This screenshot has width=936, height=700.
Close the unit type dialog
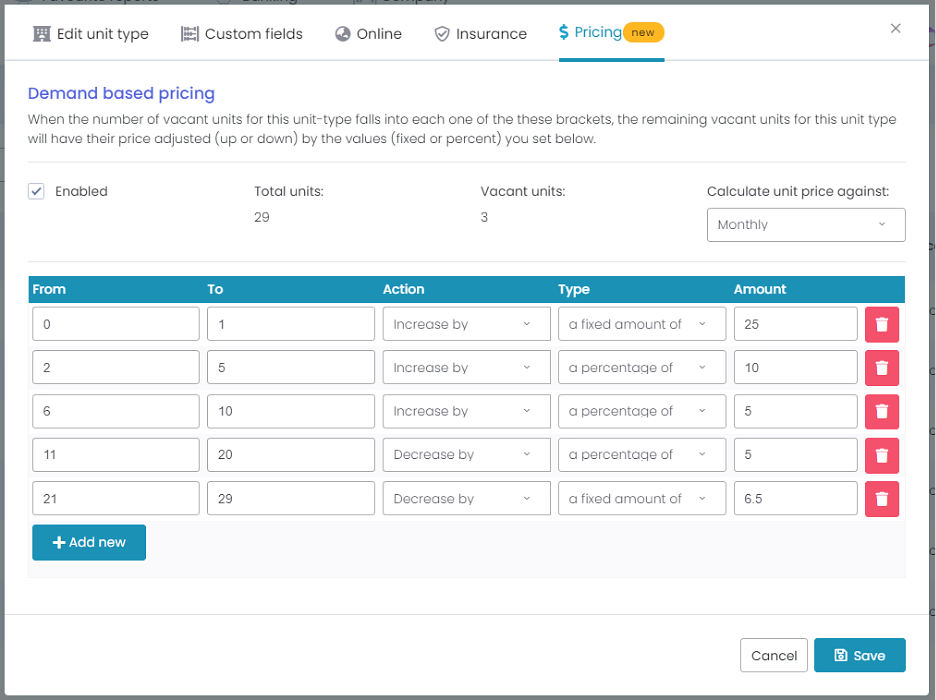point(895,28)
